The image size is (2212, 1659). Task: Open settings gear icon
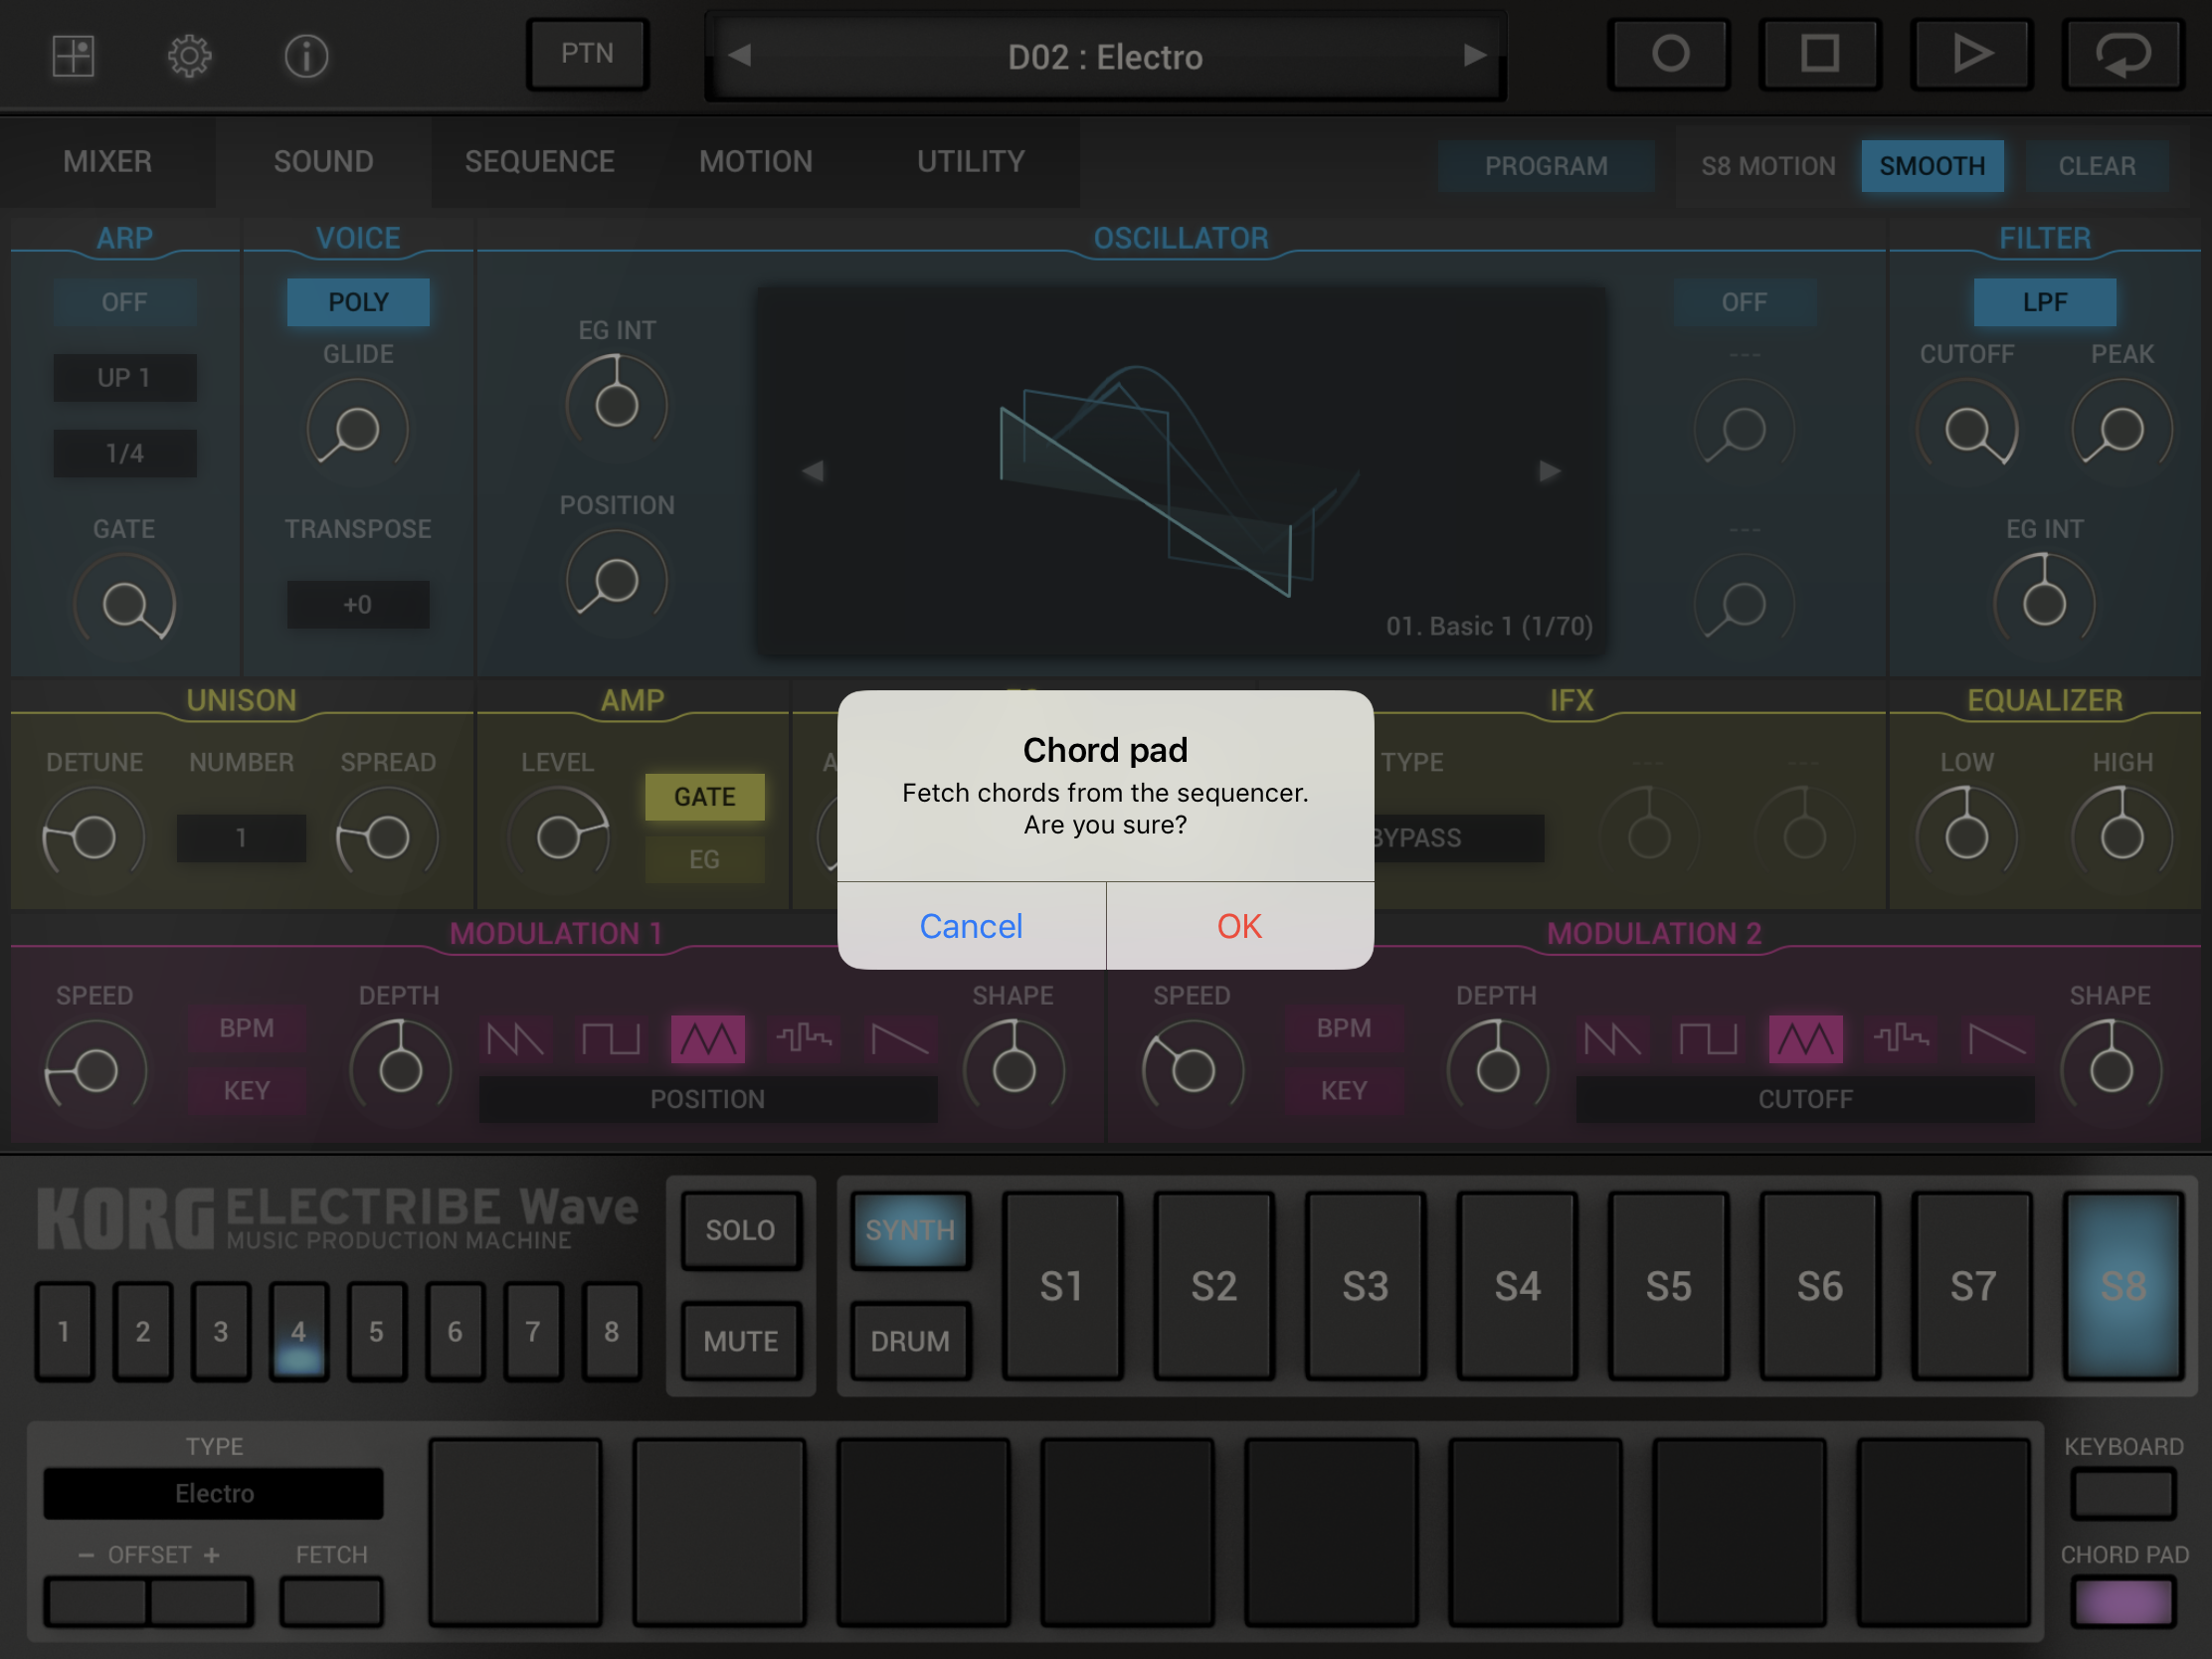pyautogui.click(x=189, y=56)
